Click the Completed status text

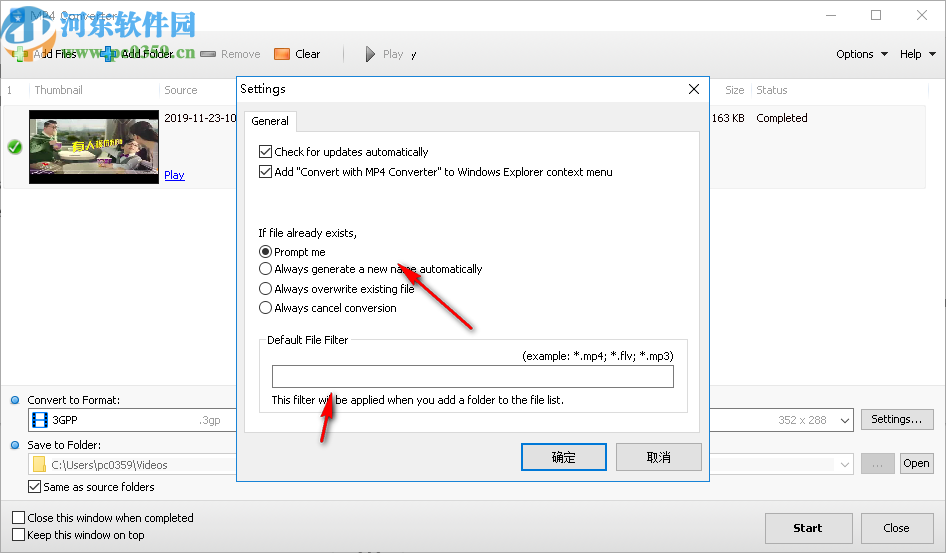[782, 118]
